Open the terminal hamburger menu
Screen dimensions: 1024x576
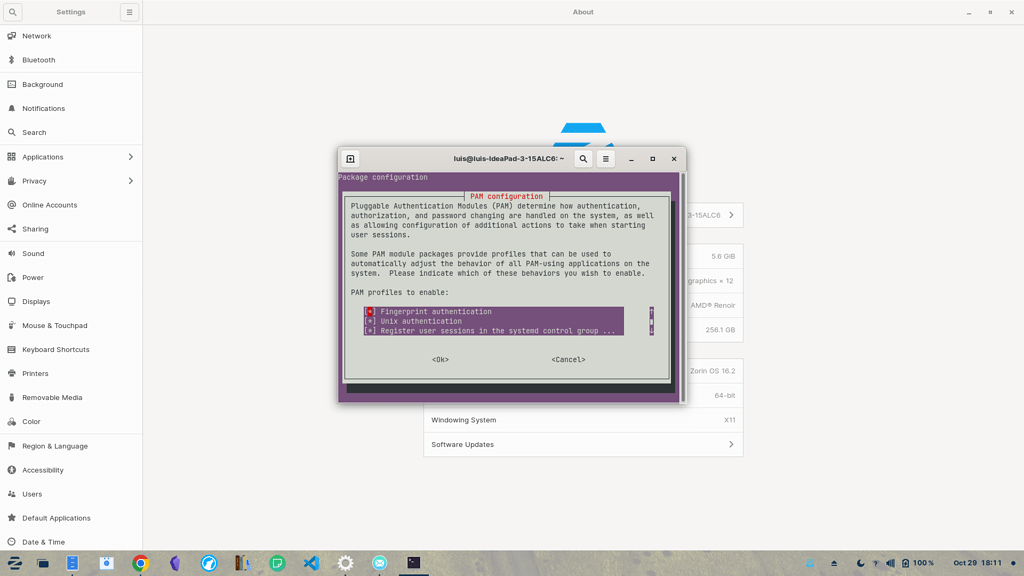click(x=606, y=158)
